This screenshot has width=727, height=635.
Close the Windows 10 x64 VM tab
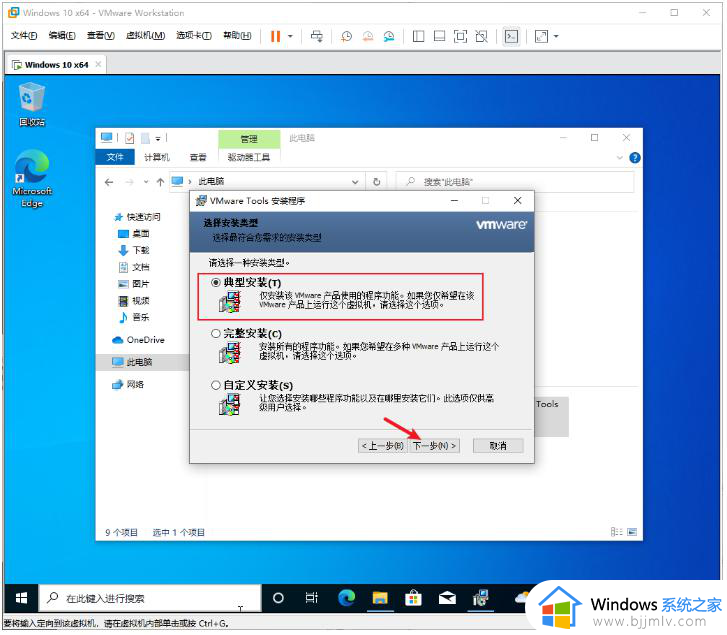point(98,64)
